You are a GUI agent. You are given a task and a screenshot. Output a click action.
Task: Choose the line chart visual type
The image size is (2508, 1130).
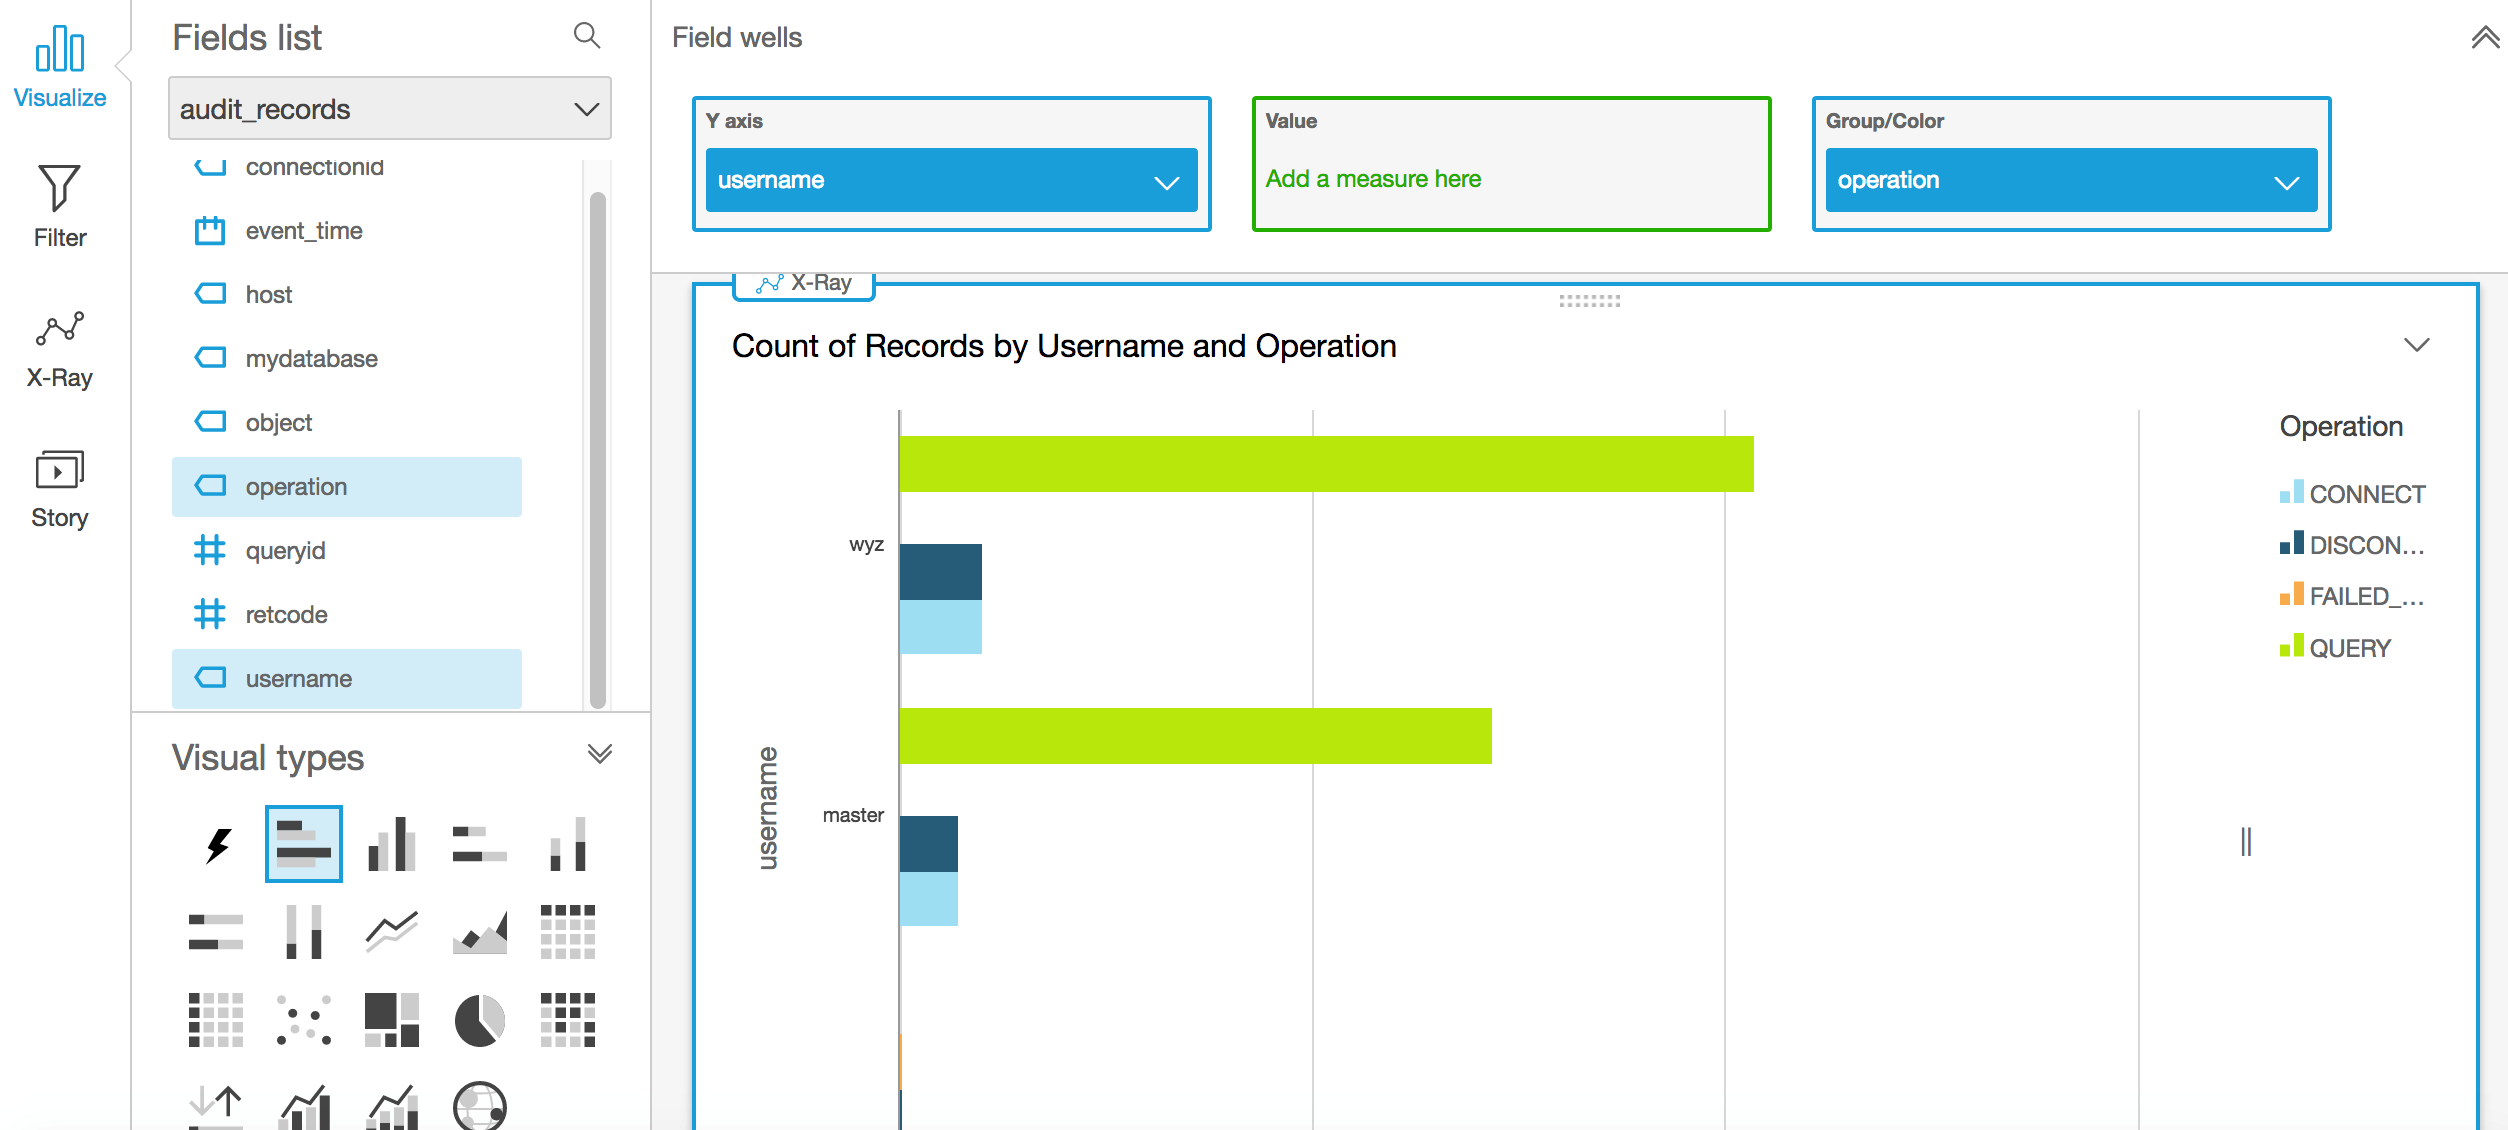391,932
